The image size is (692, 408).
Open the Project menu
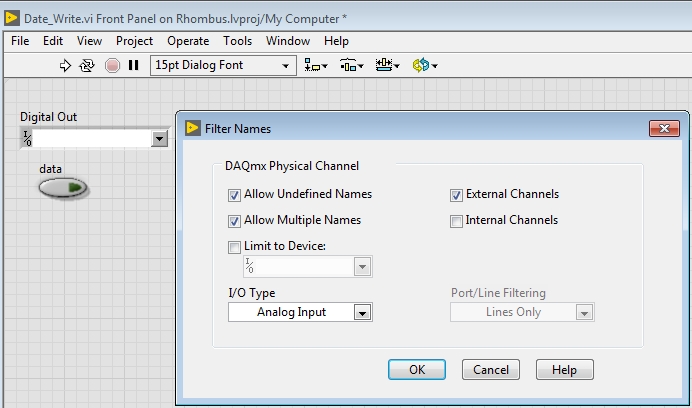135,41
